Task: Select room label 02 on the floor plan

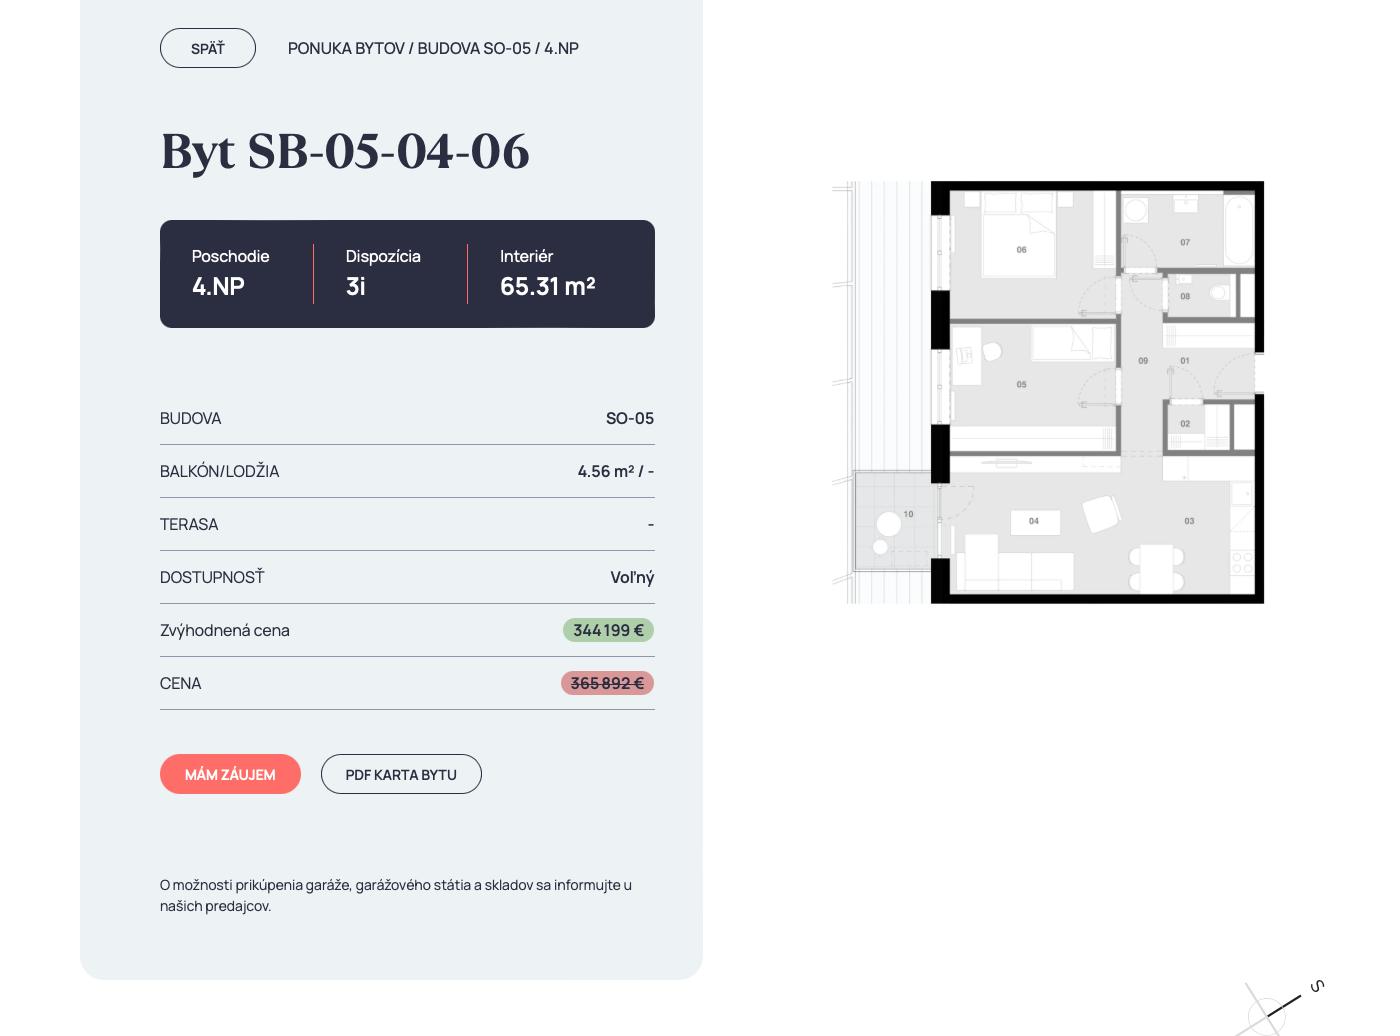Action: pos(1185,424)
